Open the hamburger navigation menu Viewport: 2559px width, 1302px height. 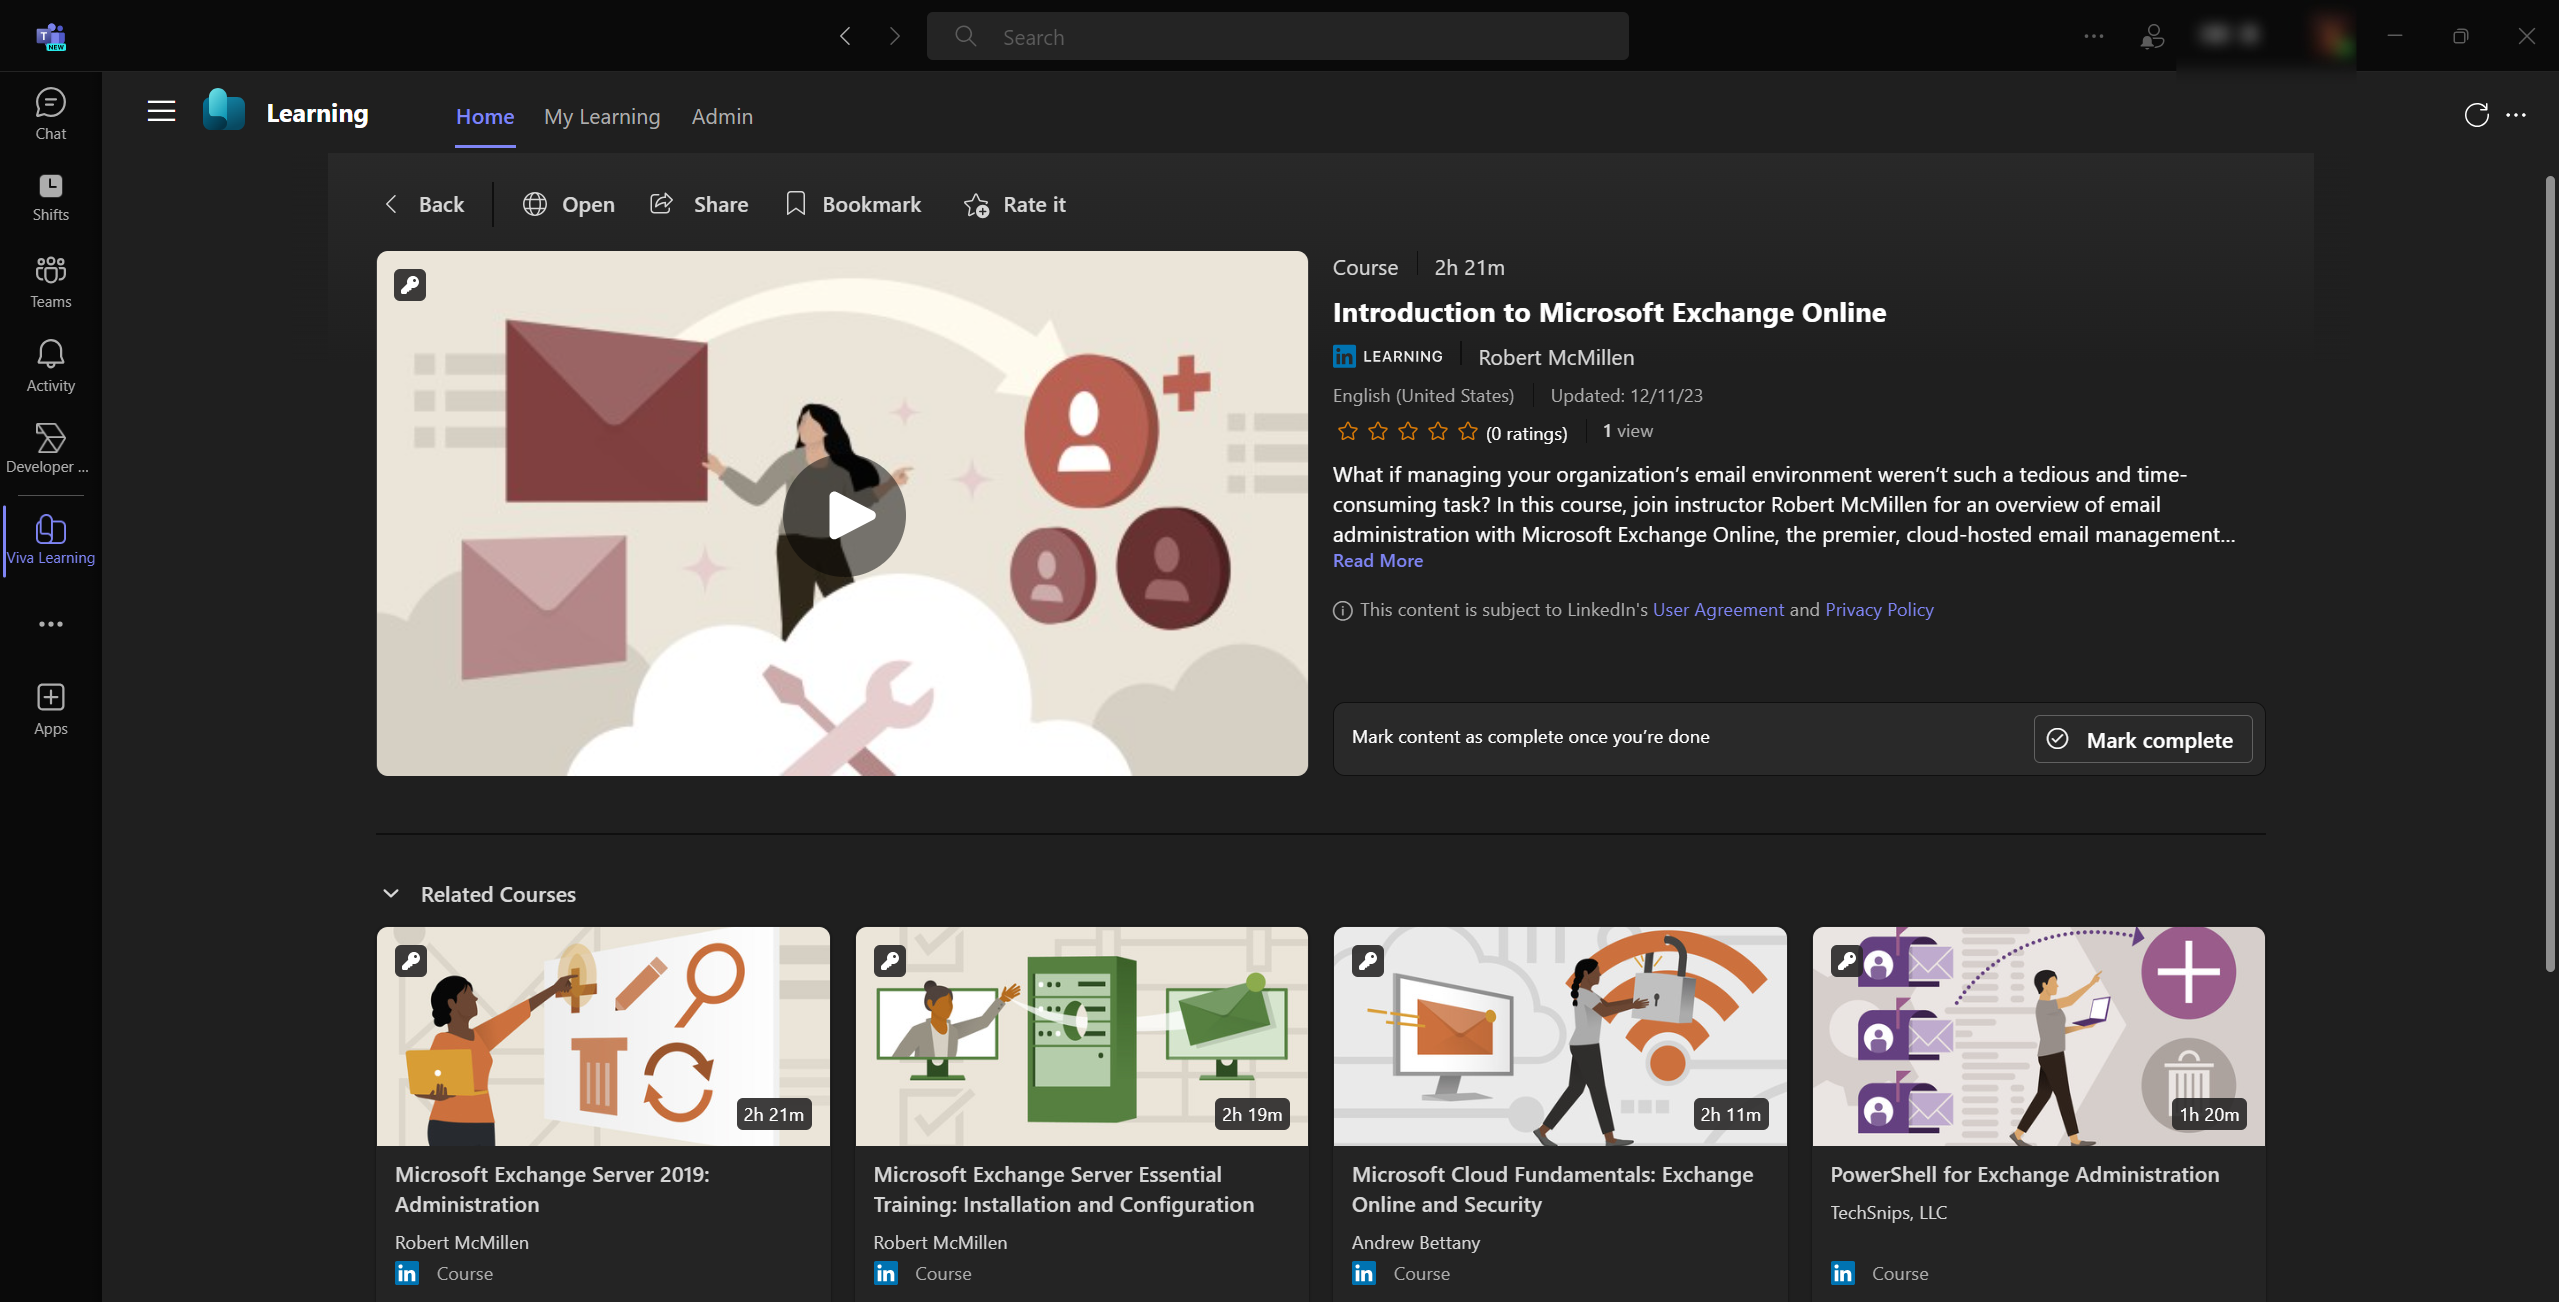coord(160,111)
